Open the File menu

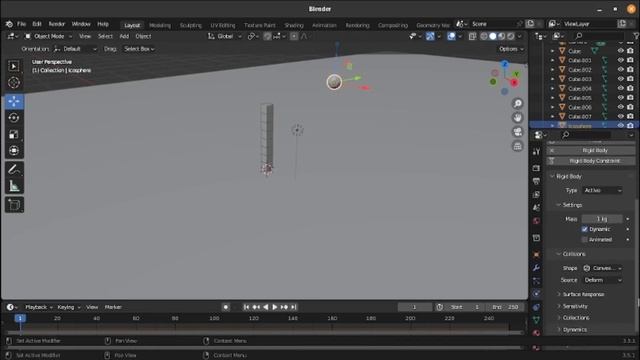click(21, 24)
